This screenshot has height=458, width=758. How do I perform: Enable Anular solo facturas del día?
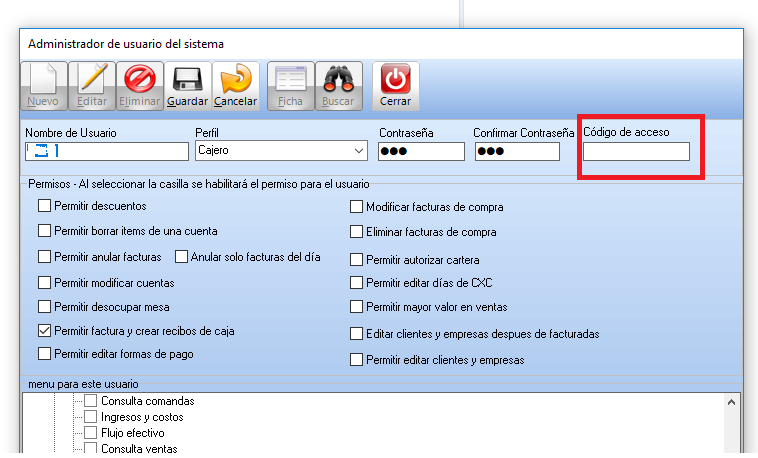(x=181, y=257)
